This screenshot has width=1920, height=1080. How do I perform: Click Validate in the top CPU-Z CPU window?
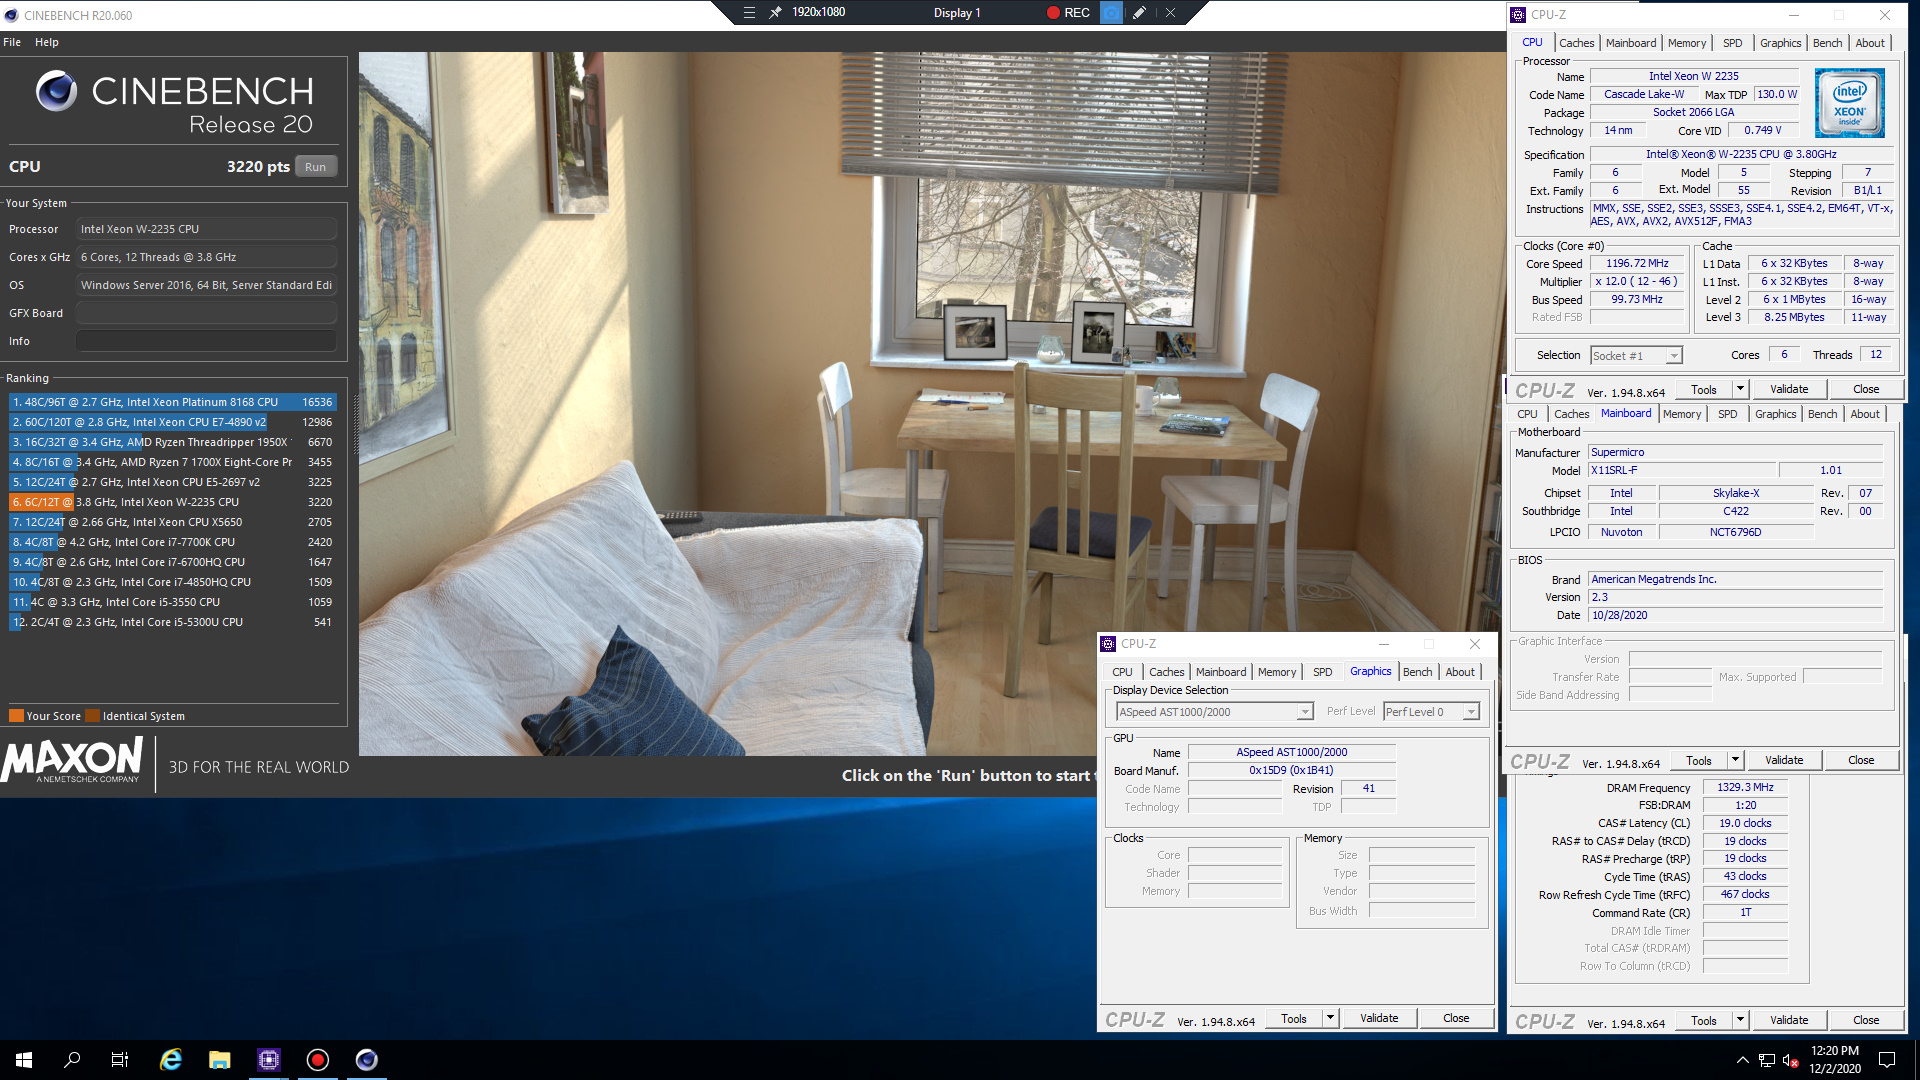tap(1788, 389)
